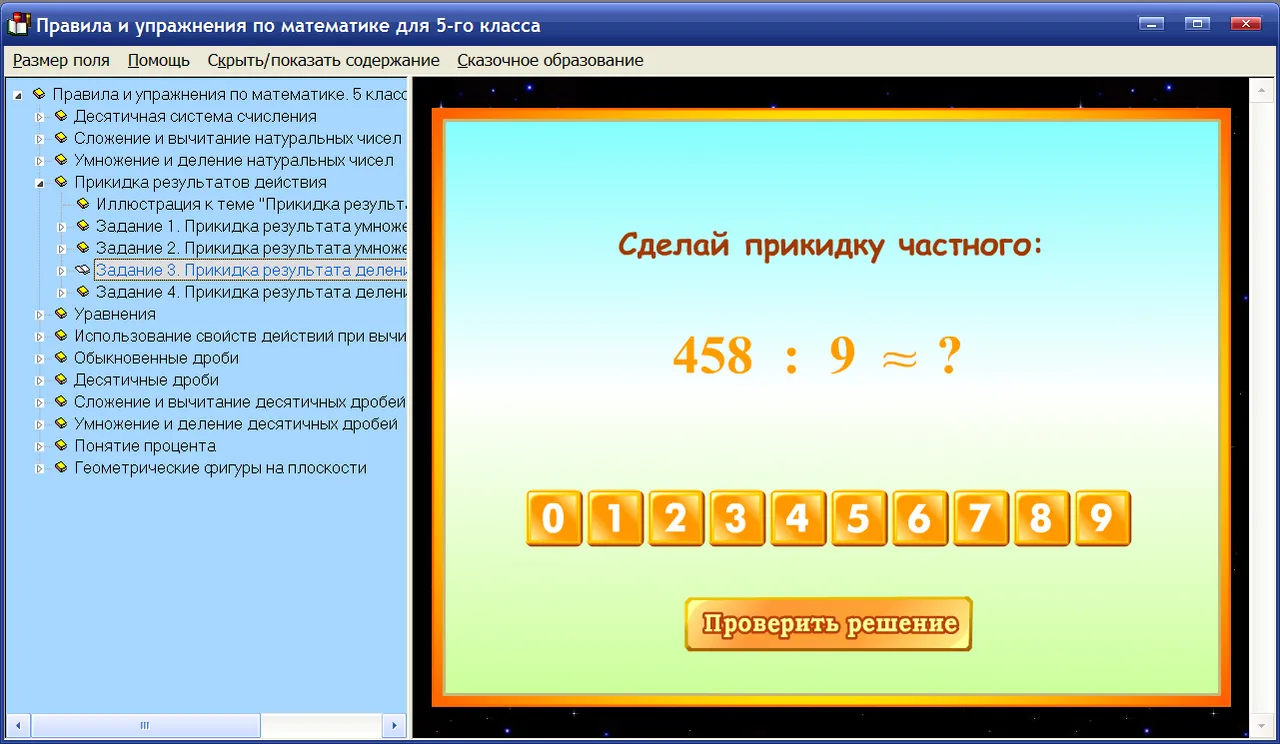Select Задание 3 Прикидка результата деления
1280x744 pixels.
coord(251,270)
